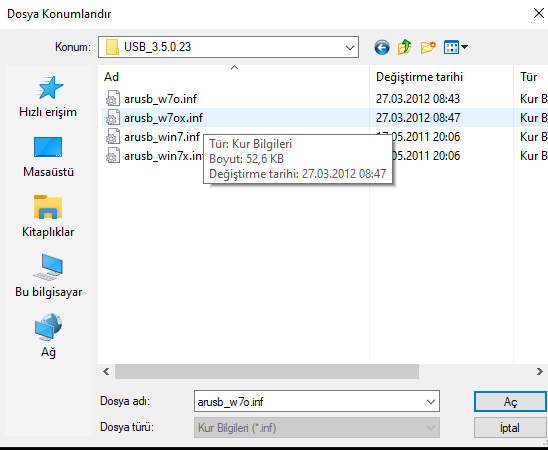This screenshot has height=450, width=548.
Task: Open Bu bilgisayar in sidebar
Action: (48, 276)
